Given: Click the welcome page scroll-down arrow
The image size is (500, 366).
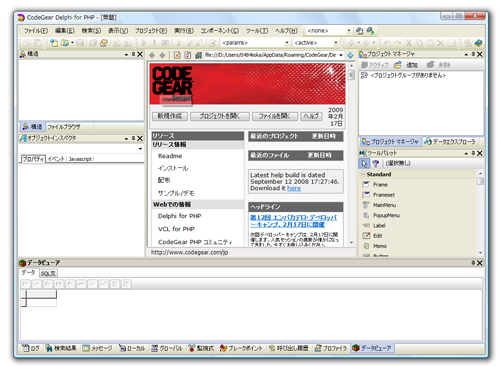Looking at the screenshot, I should (351, 243).
